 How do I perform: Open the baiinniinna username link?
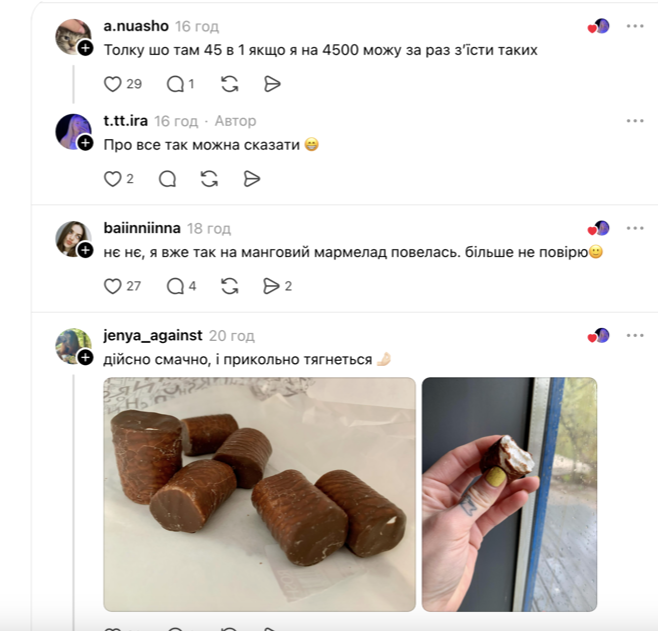click(141, 228)
